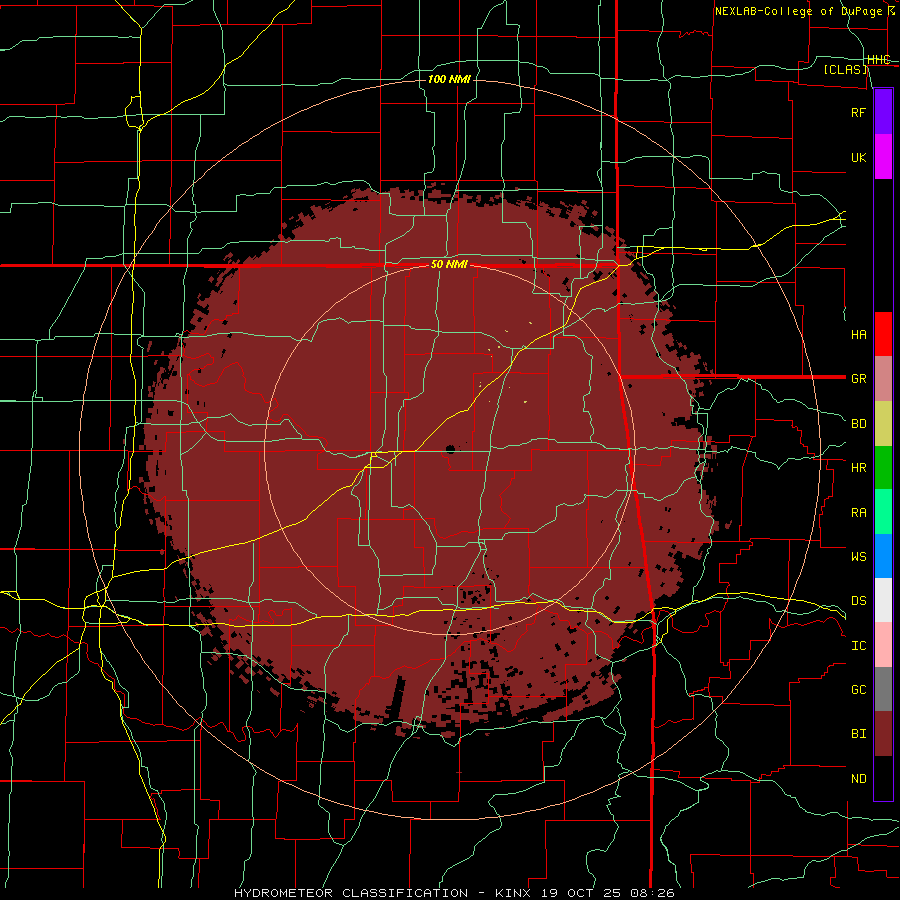Click the purple RF legend color swatch
This screenshot has width=900, height=900.
click(883, 112)
